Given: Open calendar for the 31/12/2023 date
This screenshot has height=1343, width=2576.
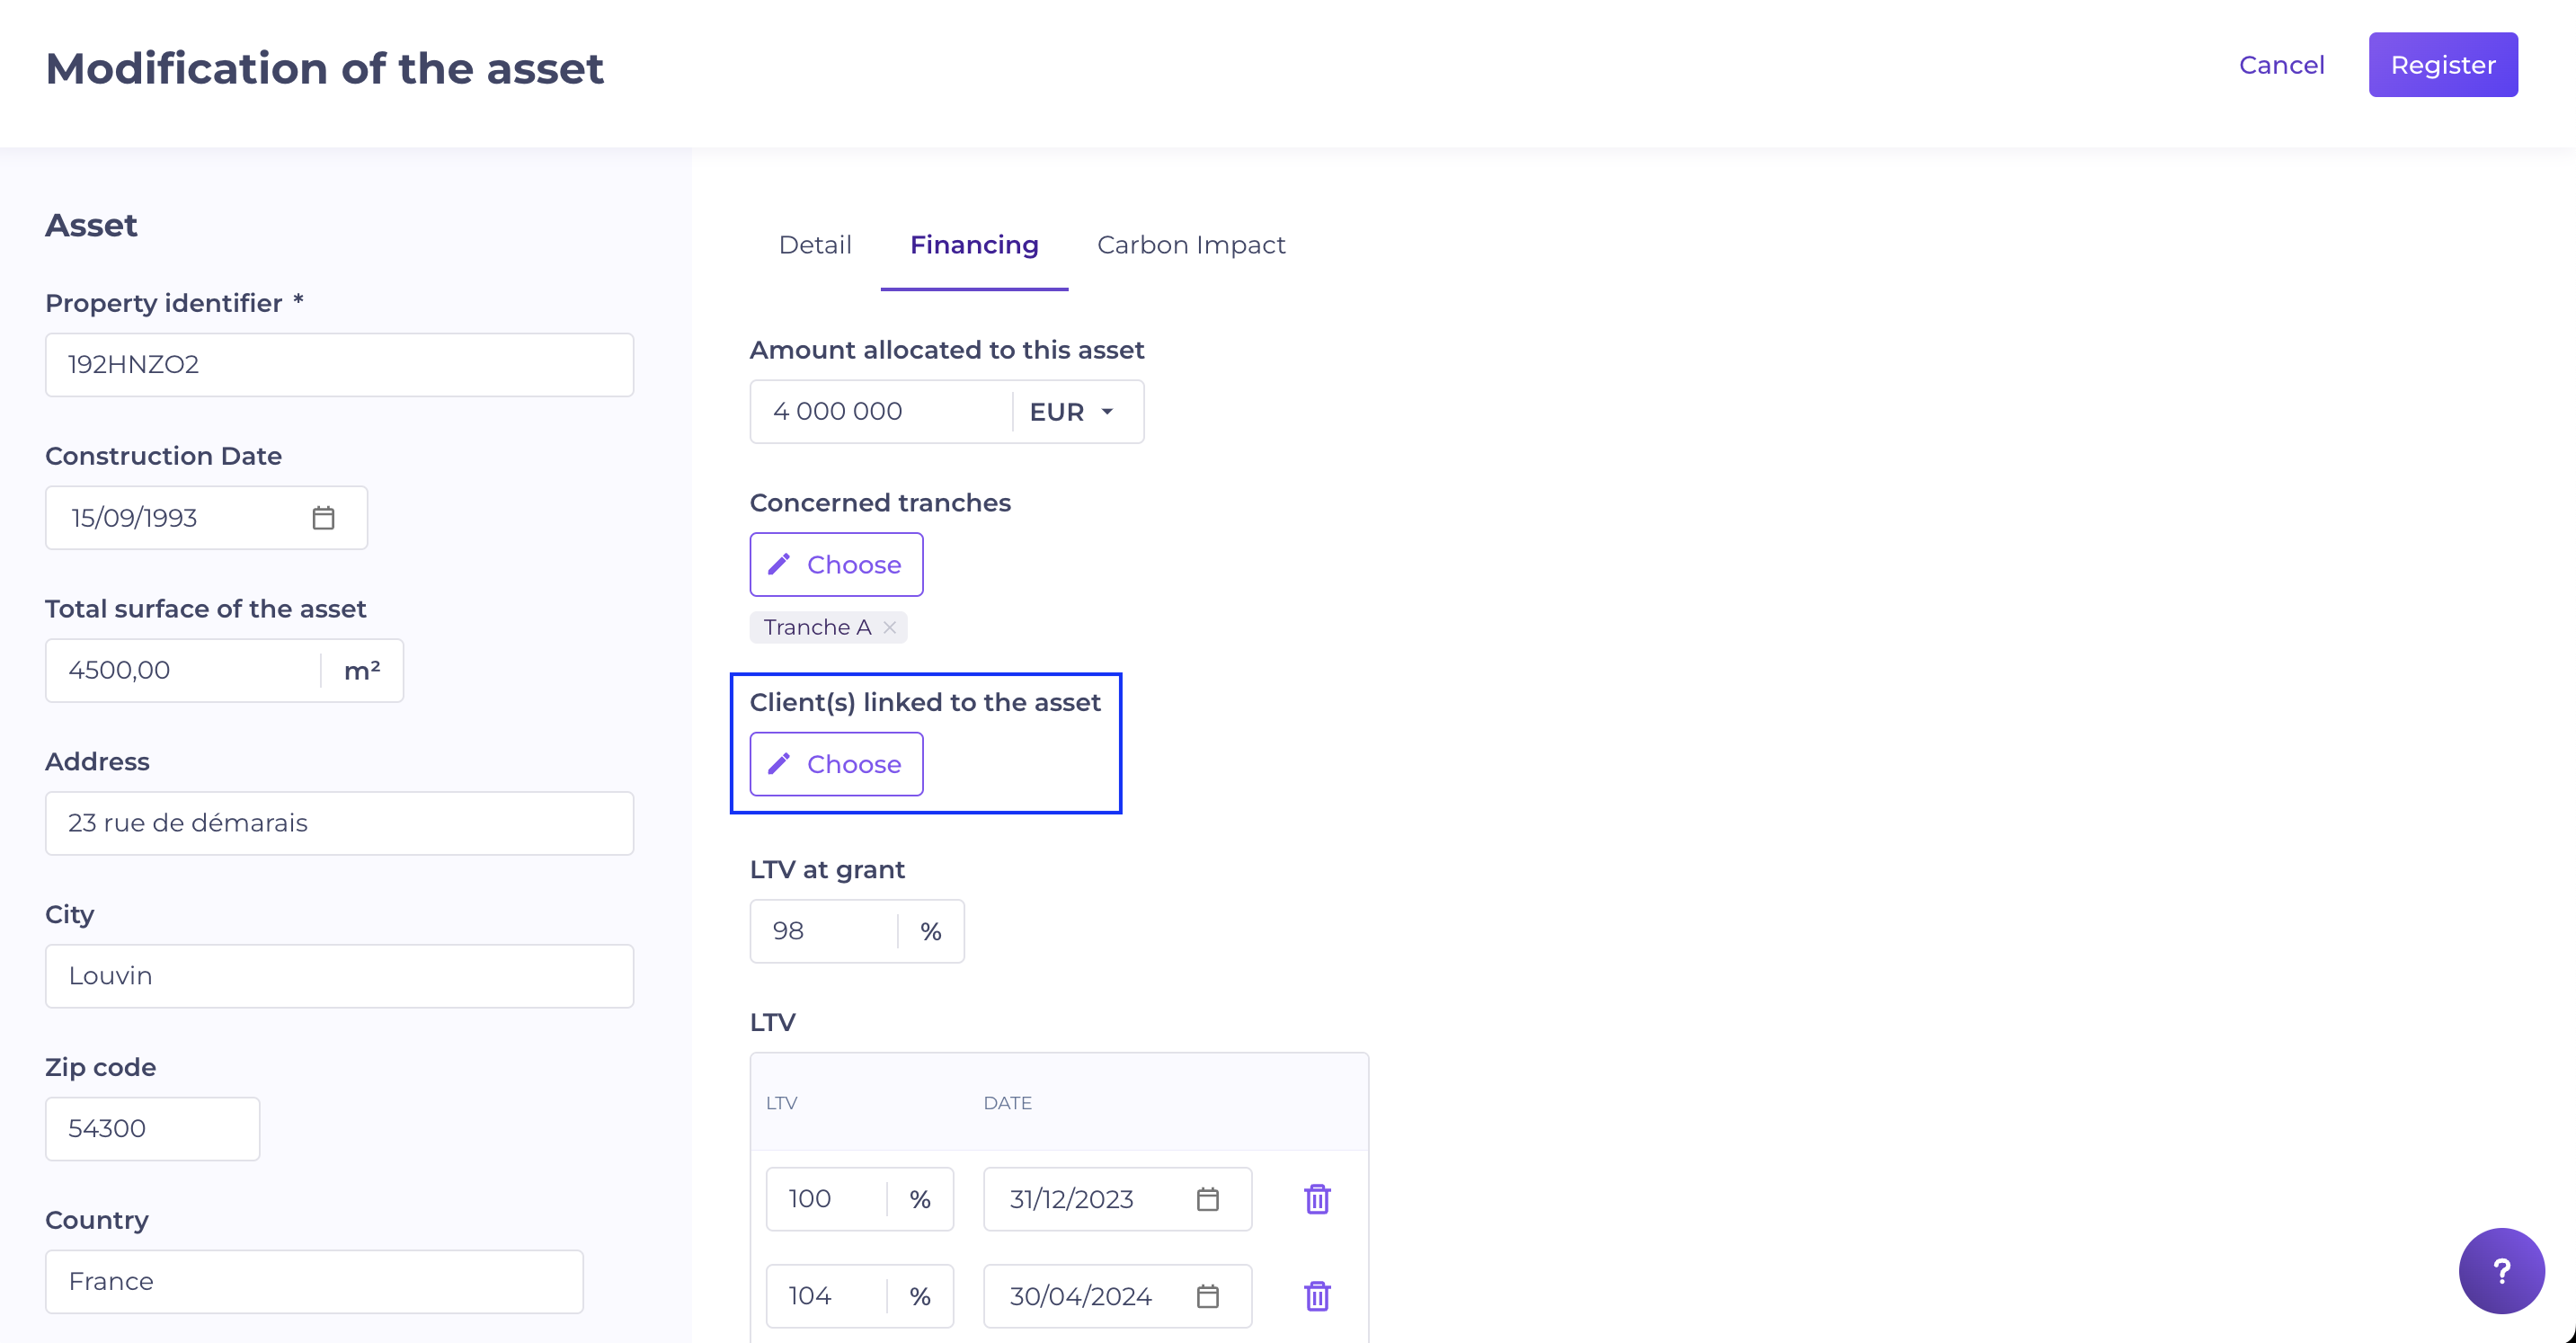Looking at the screenshot, I should (1208, 1198).
